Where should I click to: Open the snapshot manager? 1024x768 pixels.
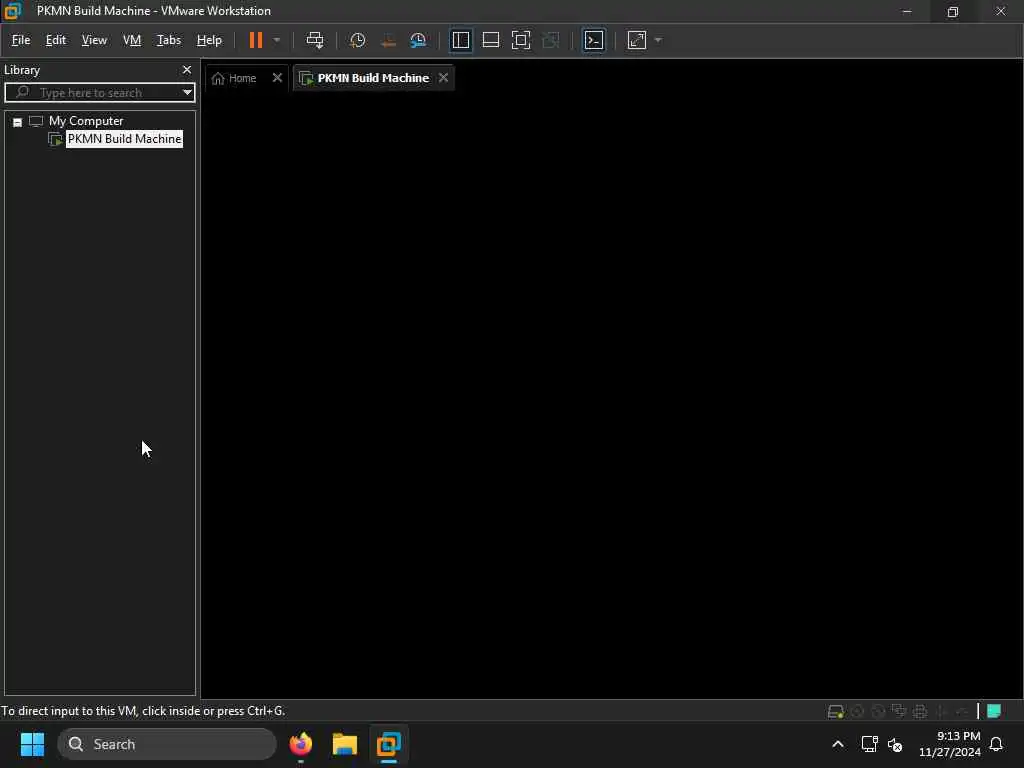(x=418, y=40)
